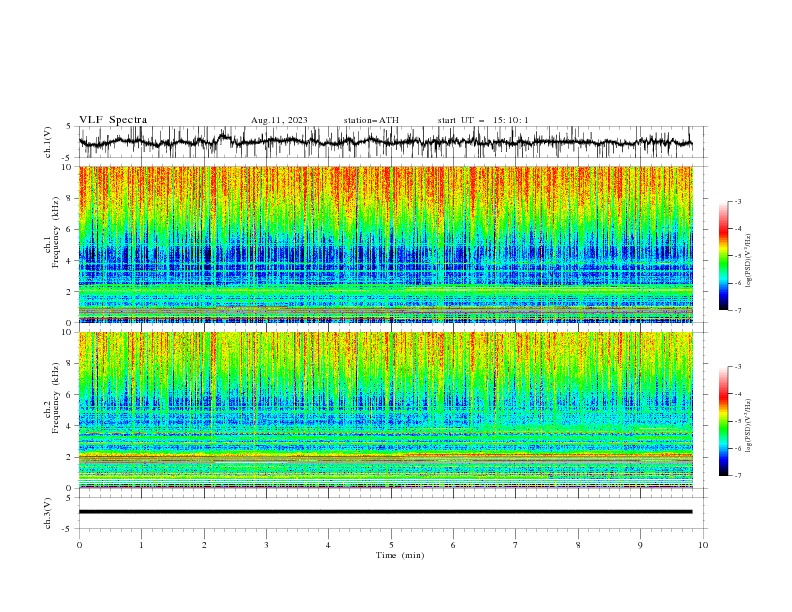
Task: Click the ch.1 voltage waveform trace
Action: click(385, 142)
